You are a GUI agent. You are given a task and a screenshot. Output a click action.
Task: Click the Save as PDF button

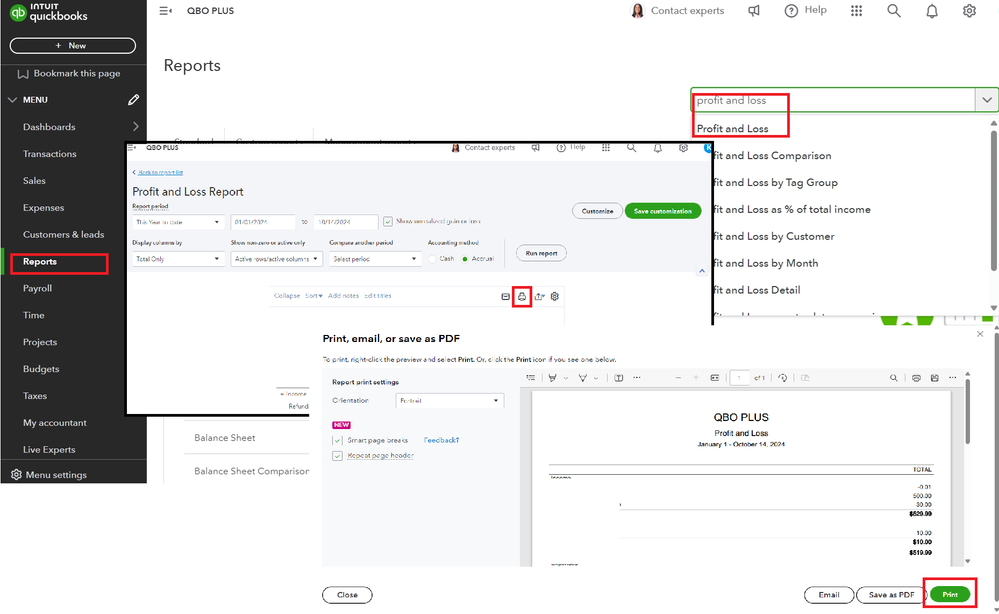(891, 595)
